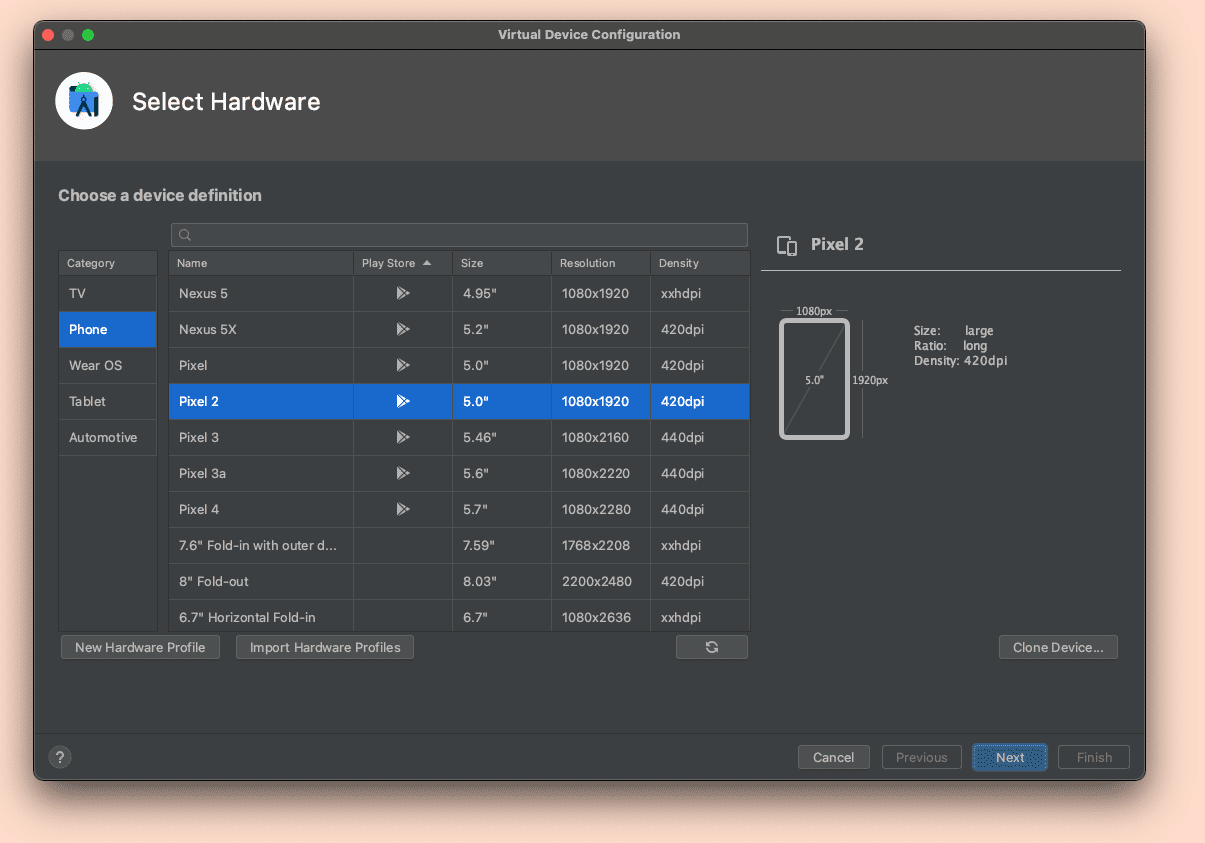The height and width of the screenshot is (843, 1205).
Task: Click the Play Store icon for Nexus 5
Action: coord(403,293)
